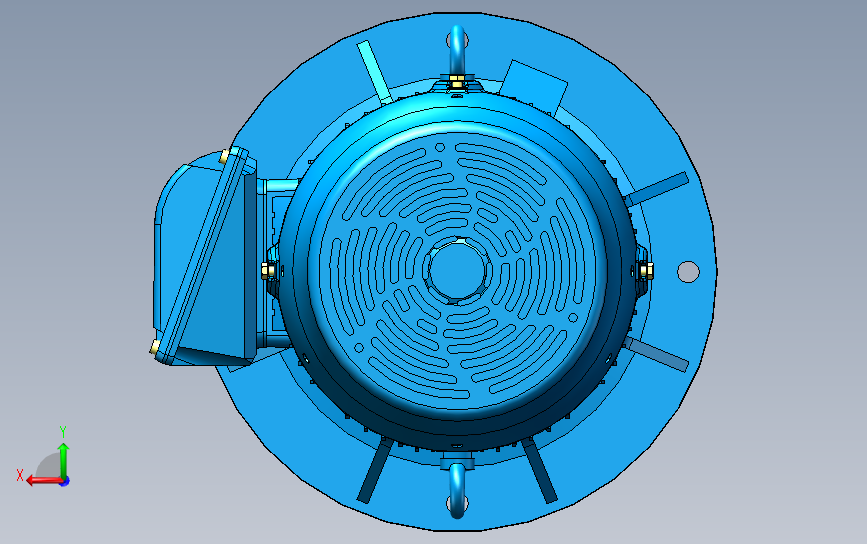Pick the small round hole atop fan grille
Viewport: 867px width, 544px height.
pos(440,148)
